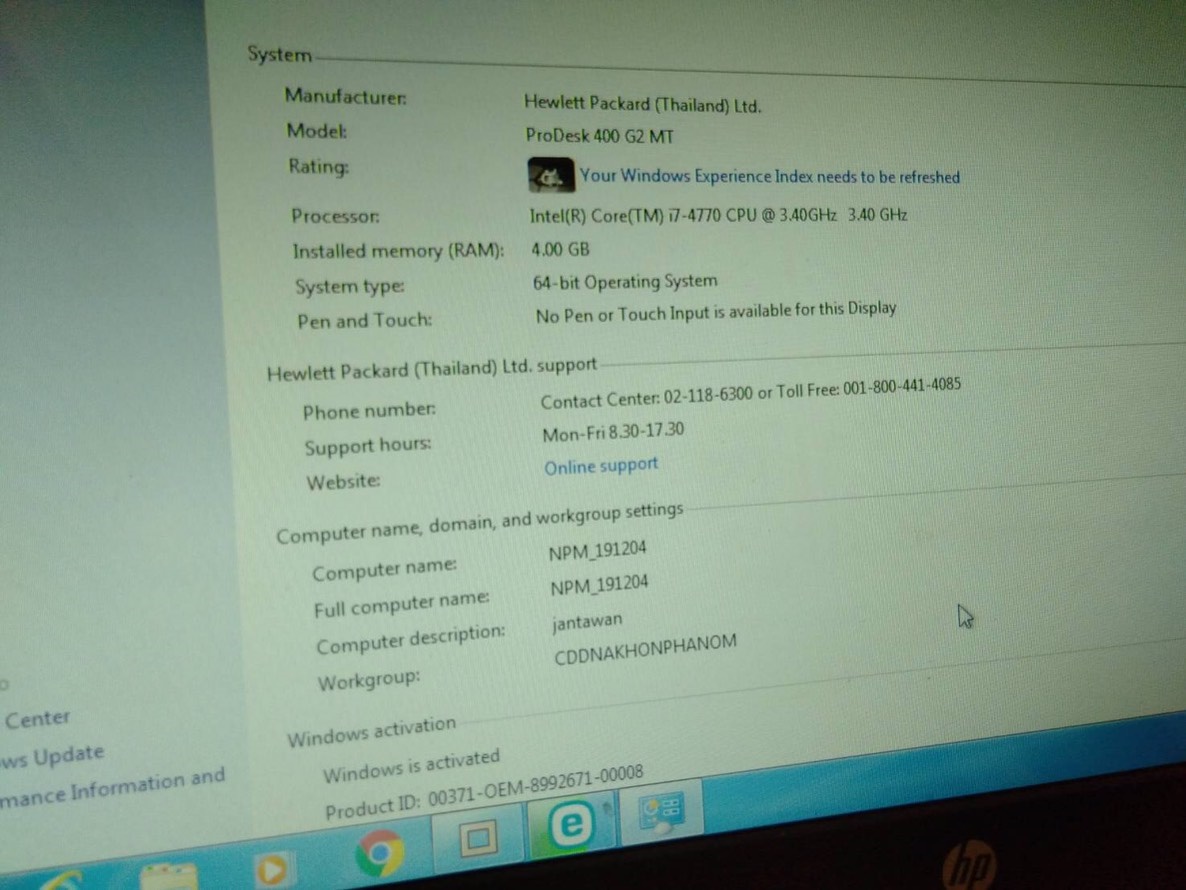
Task: Click the 'Manufacturer:' label
Action: pyautogui.click(x=346, y=96)
